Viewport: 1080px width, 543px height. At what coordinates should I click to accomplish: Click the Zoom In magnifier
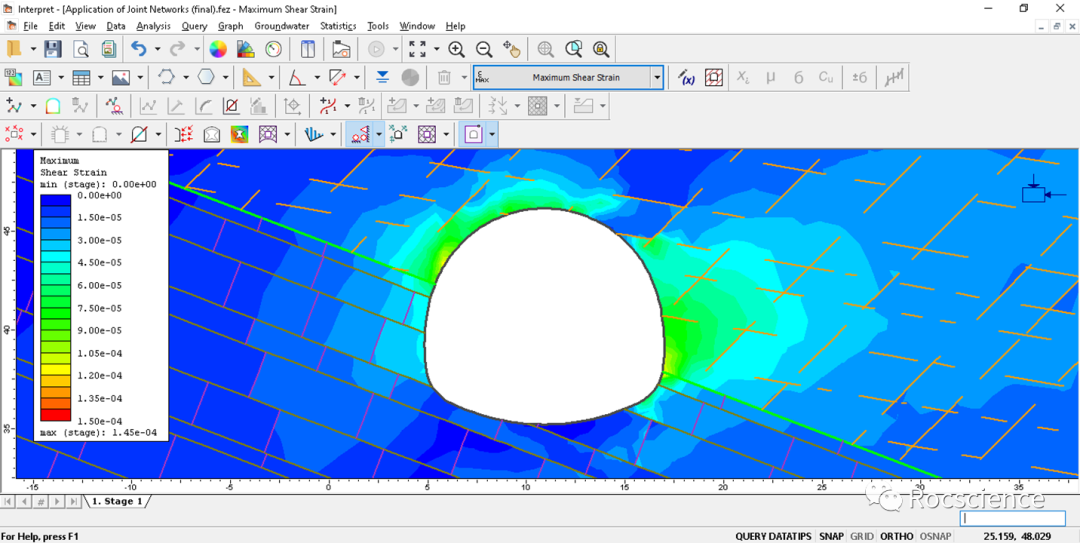click(456, 49)
